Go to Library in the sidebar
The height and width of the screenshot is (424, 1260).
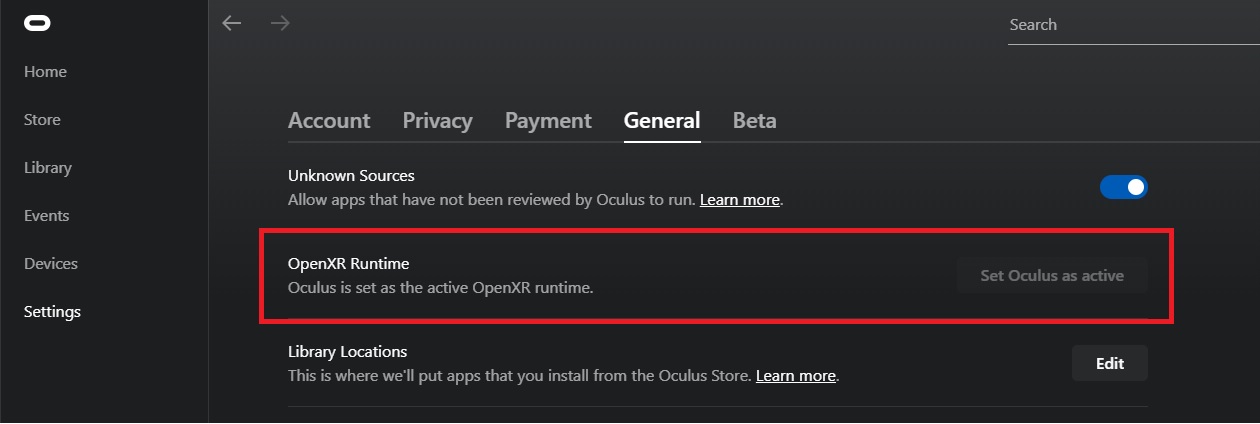(x=48, y=168)
